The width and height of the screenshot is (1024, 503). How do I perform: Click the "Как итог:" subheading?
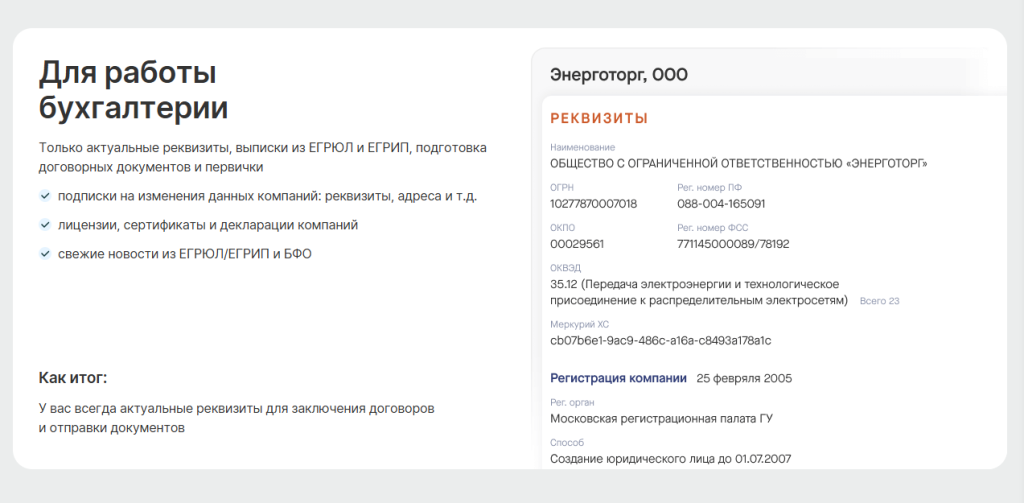[72, 378]
